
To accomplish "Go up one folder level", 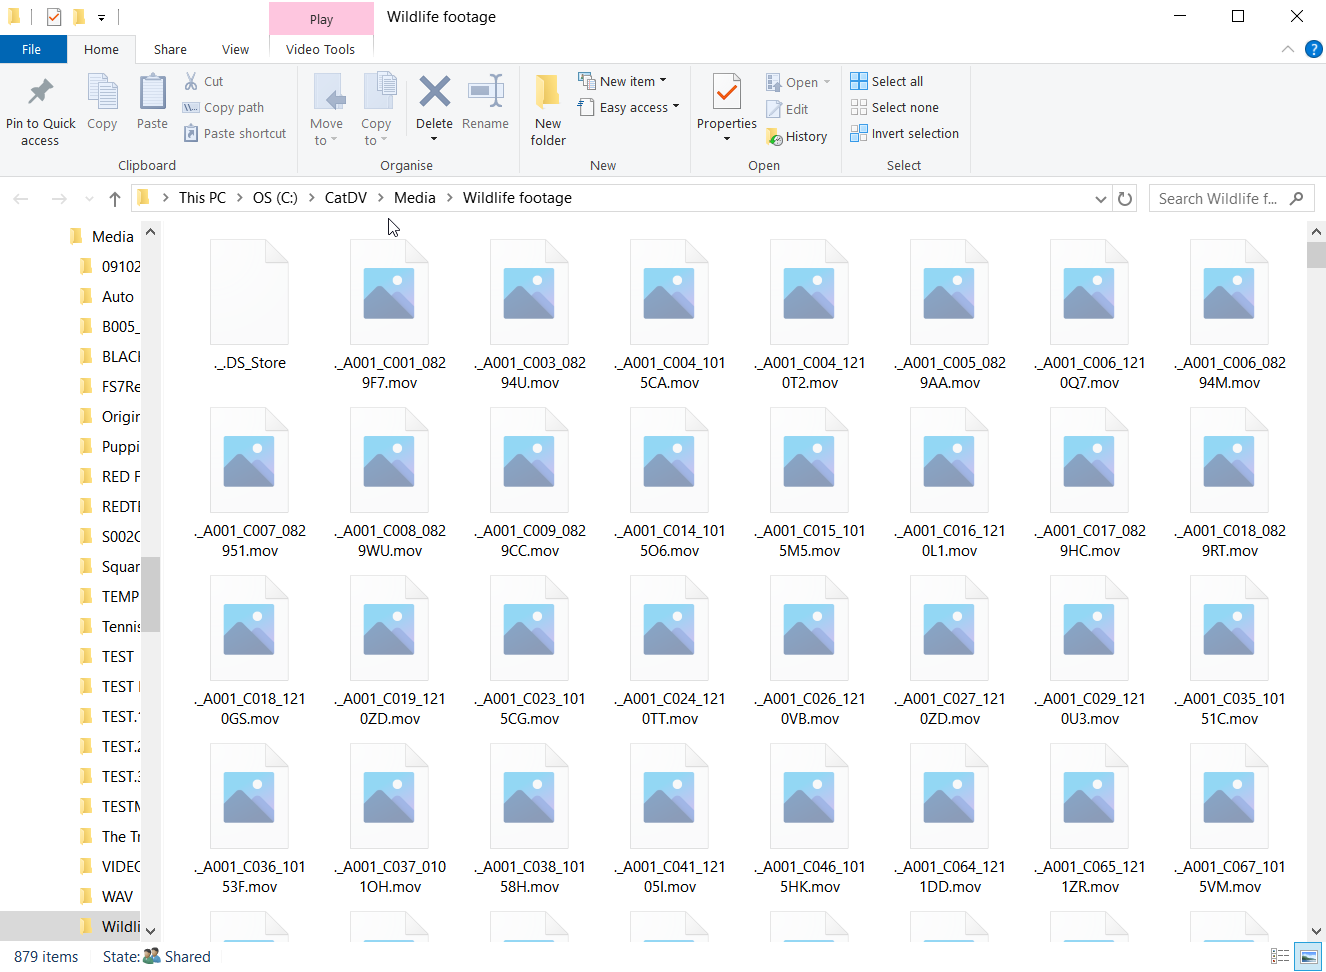I will click(x=115, y=198).
